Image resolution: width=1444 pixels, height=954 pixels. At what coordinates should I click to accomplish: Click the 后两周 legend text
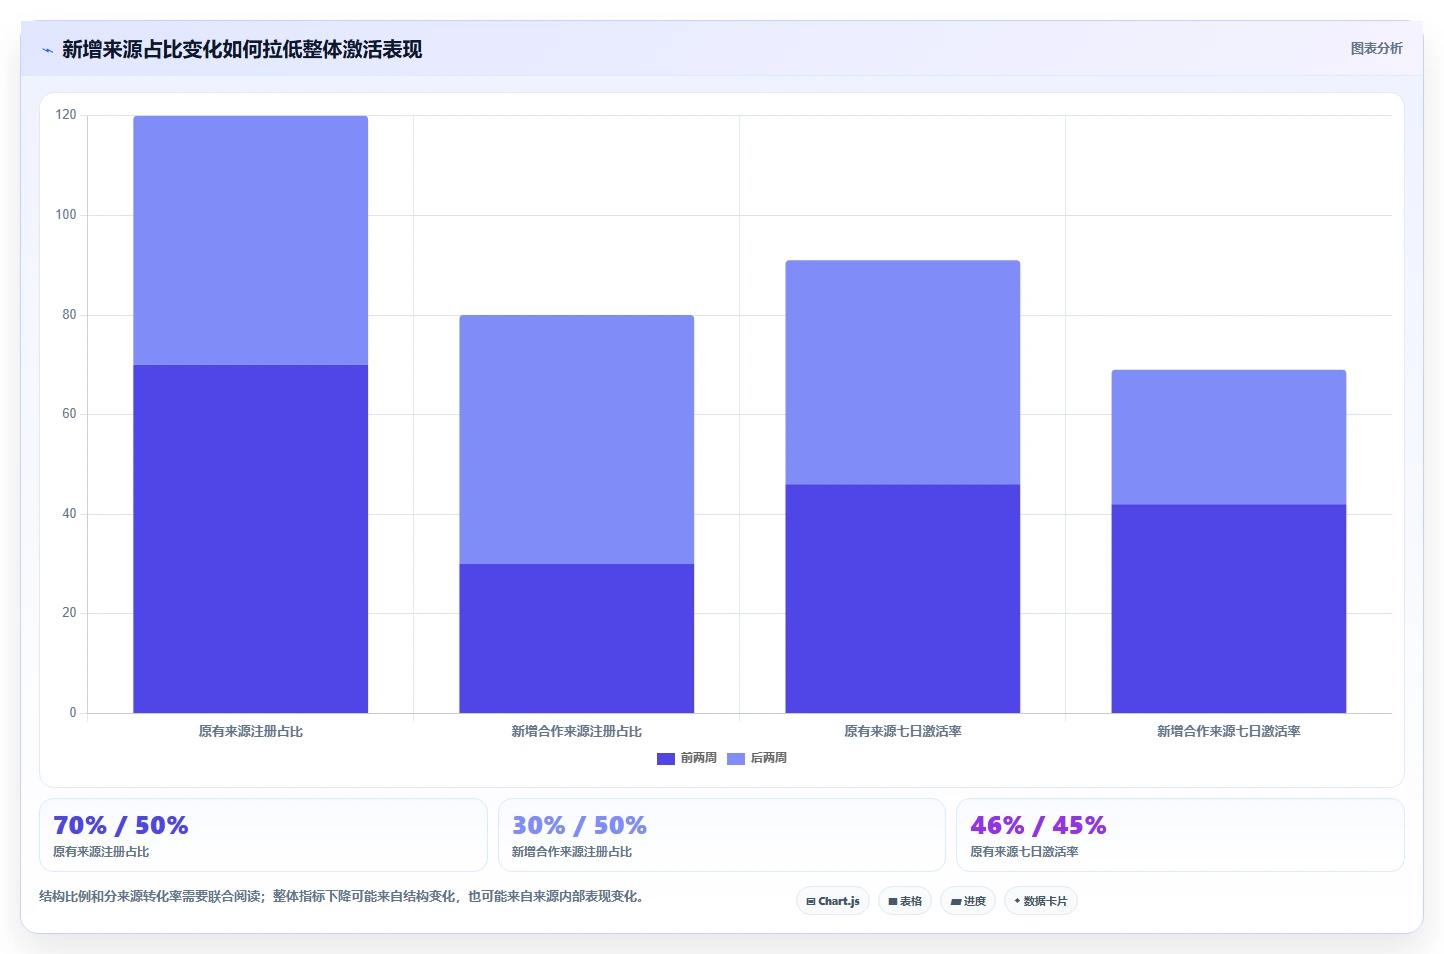(x=769, y=758)
